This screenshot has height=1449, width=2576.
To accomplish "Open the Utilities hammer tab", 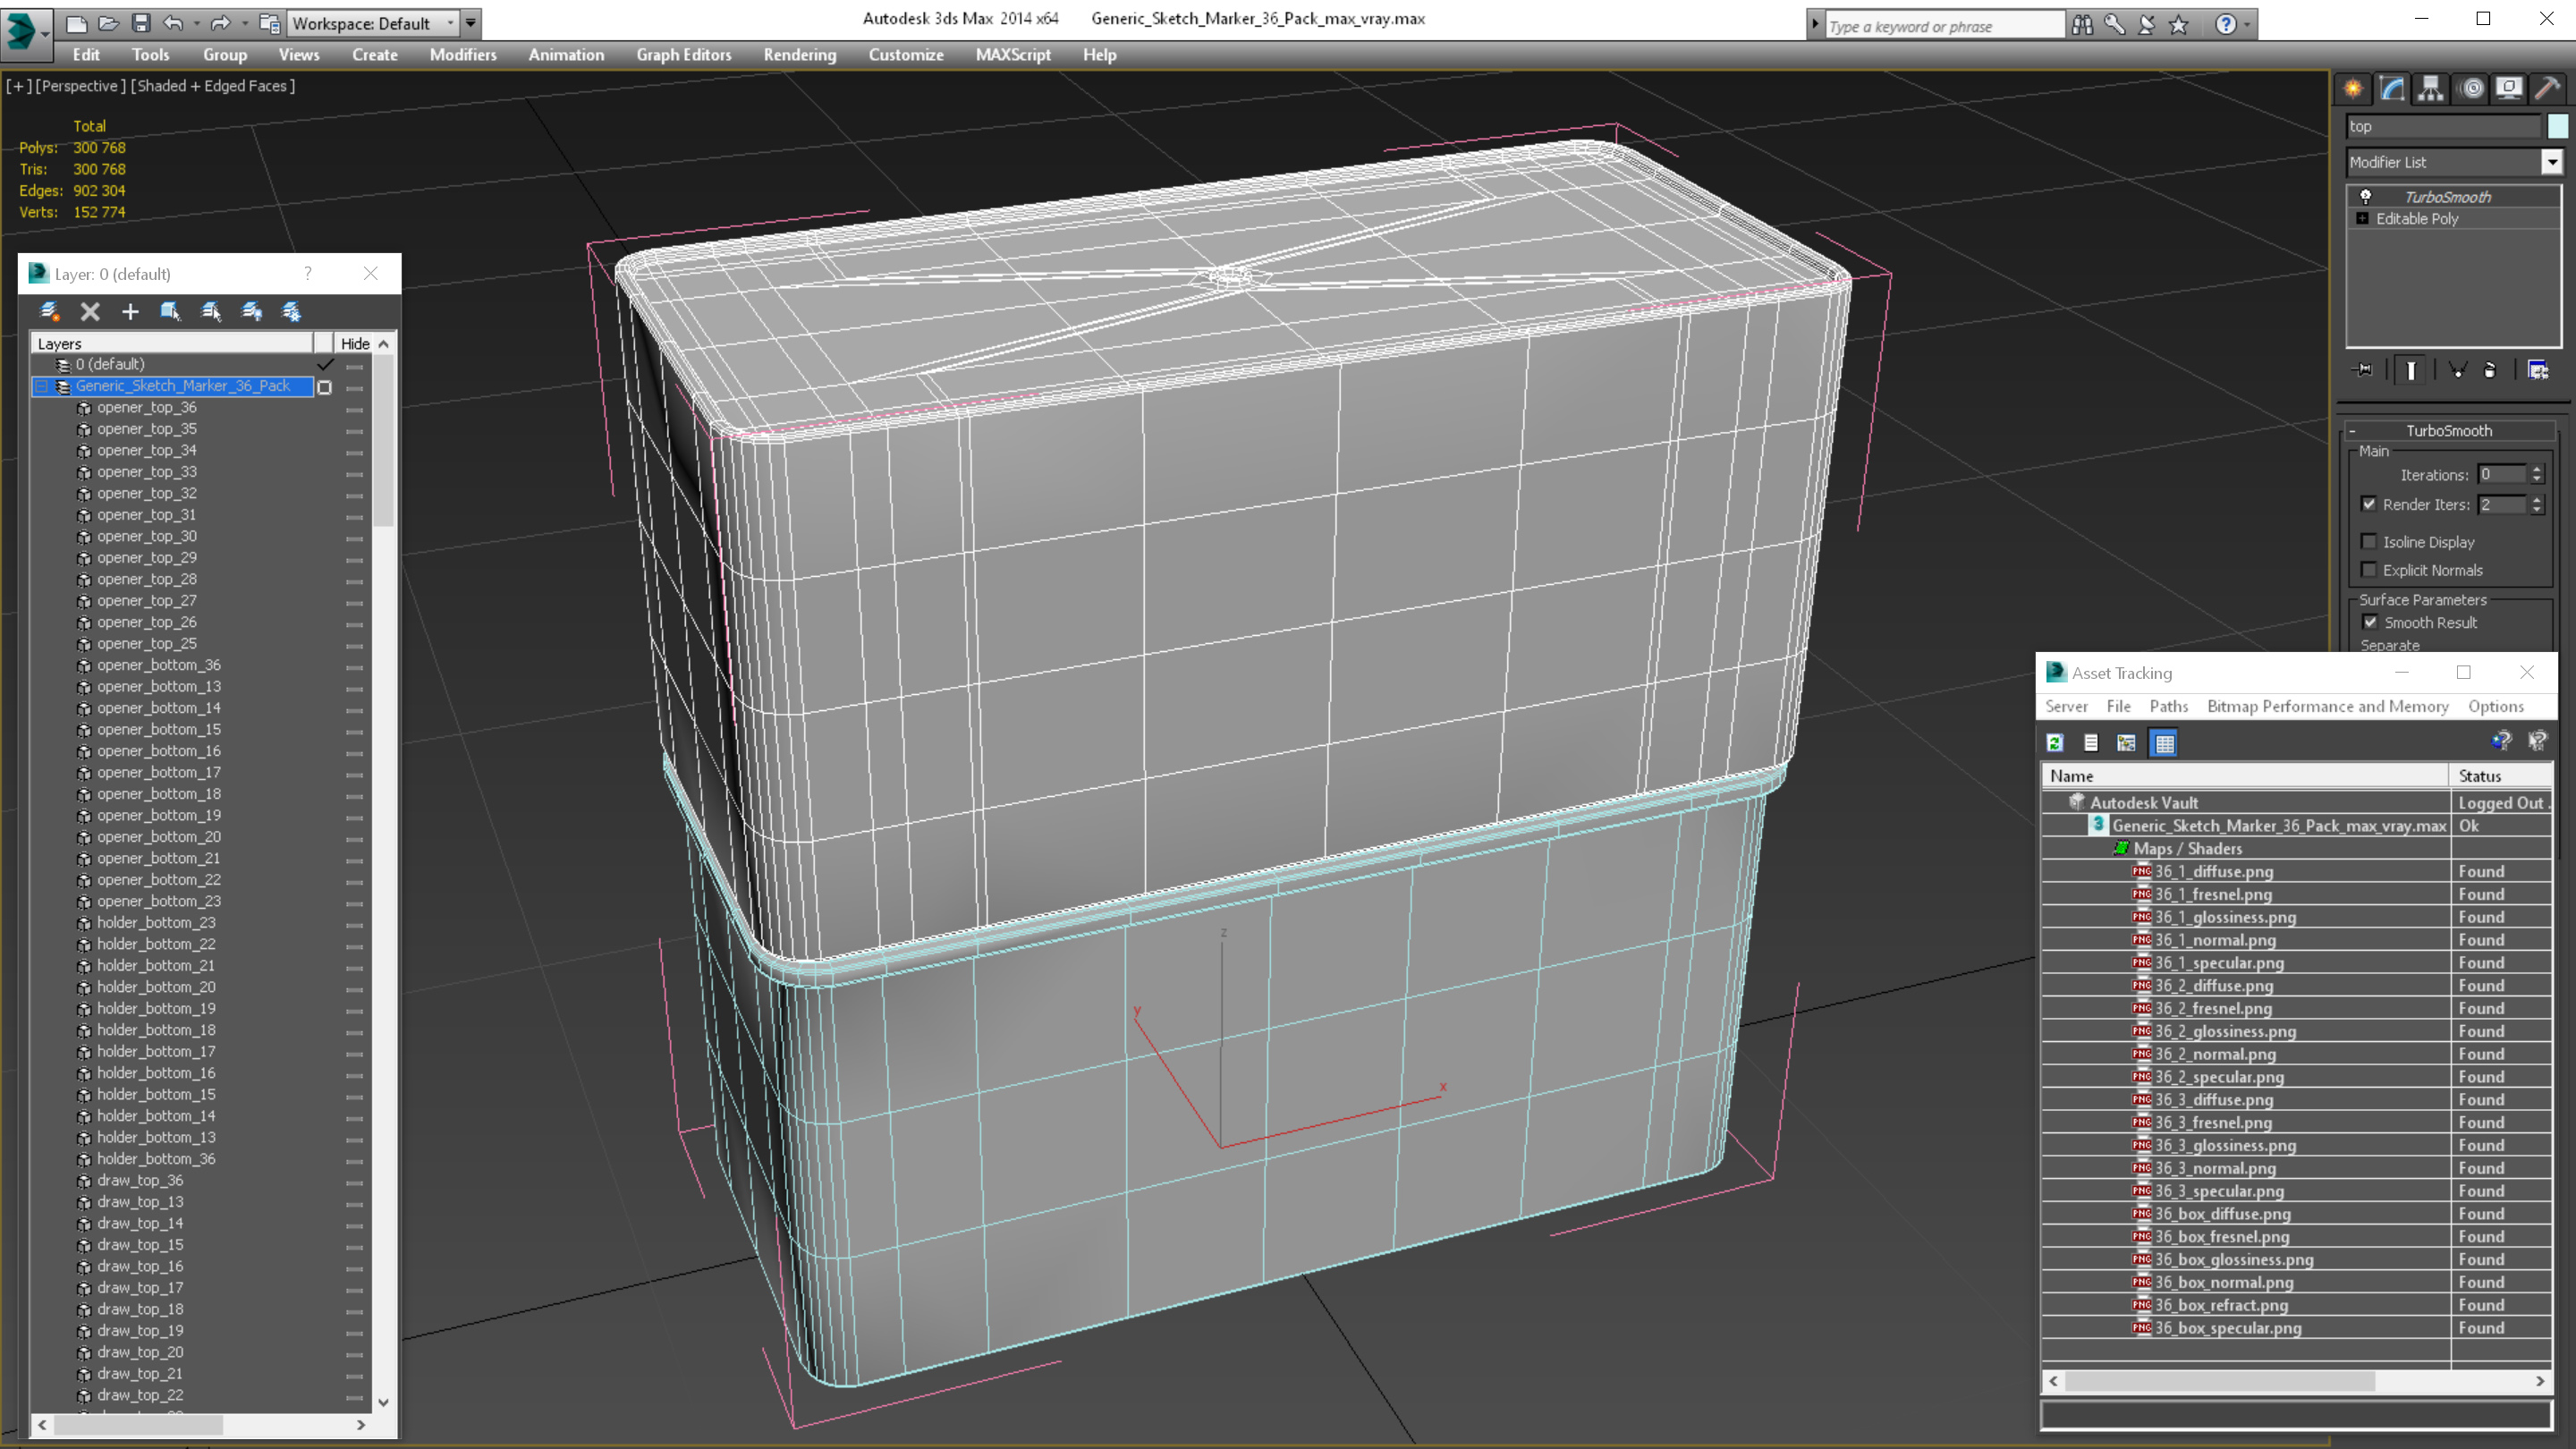I will tap(2548, 89).
